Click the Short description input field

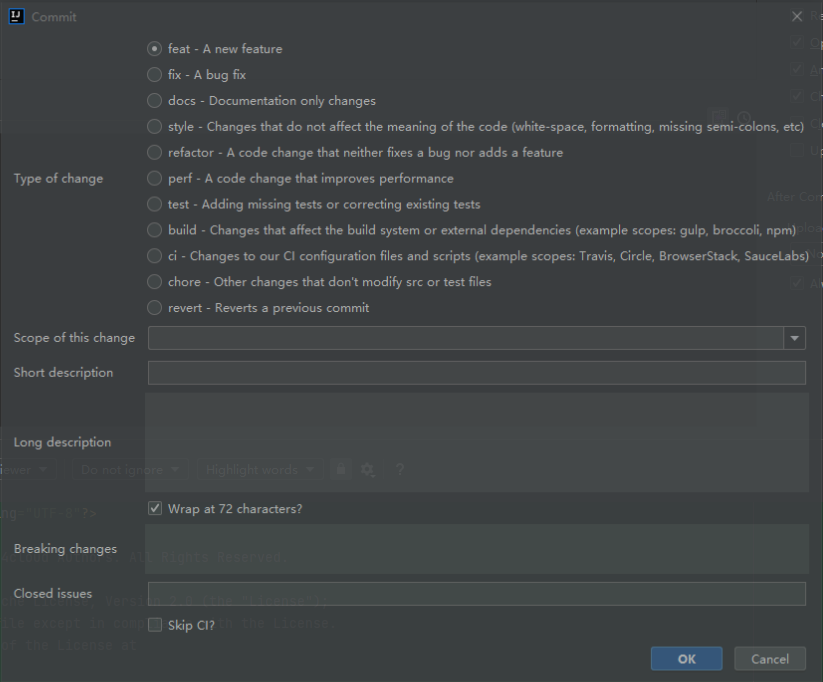pos(476,373)
